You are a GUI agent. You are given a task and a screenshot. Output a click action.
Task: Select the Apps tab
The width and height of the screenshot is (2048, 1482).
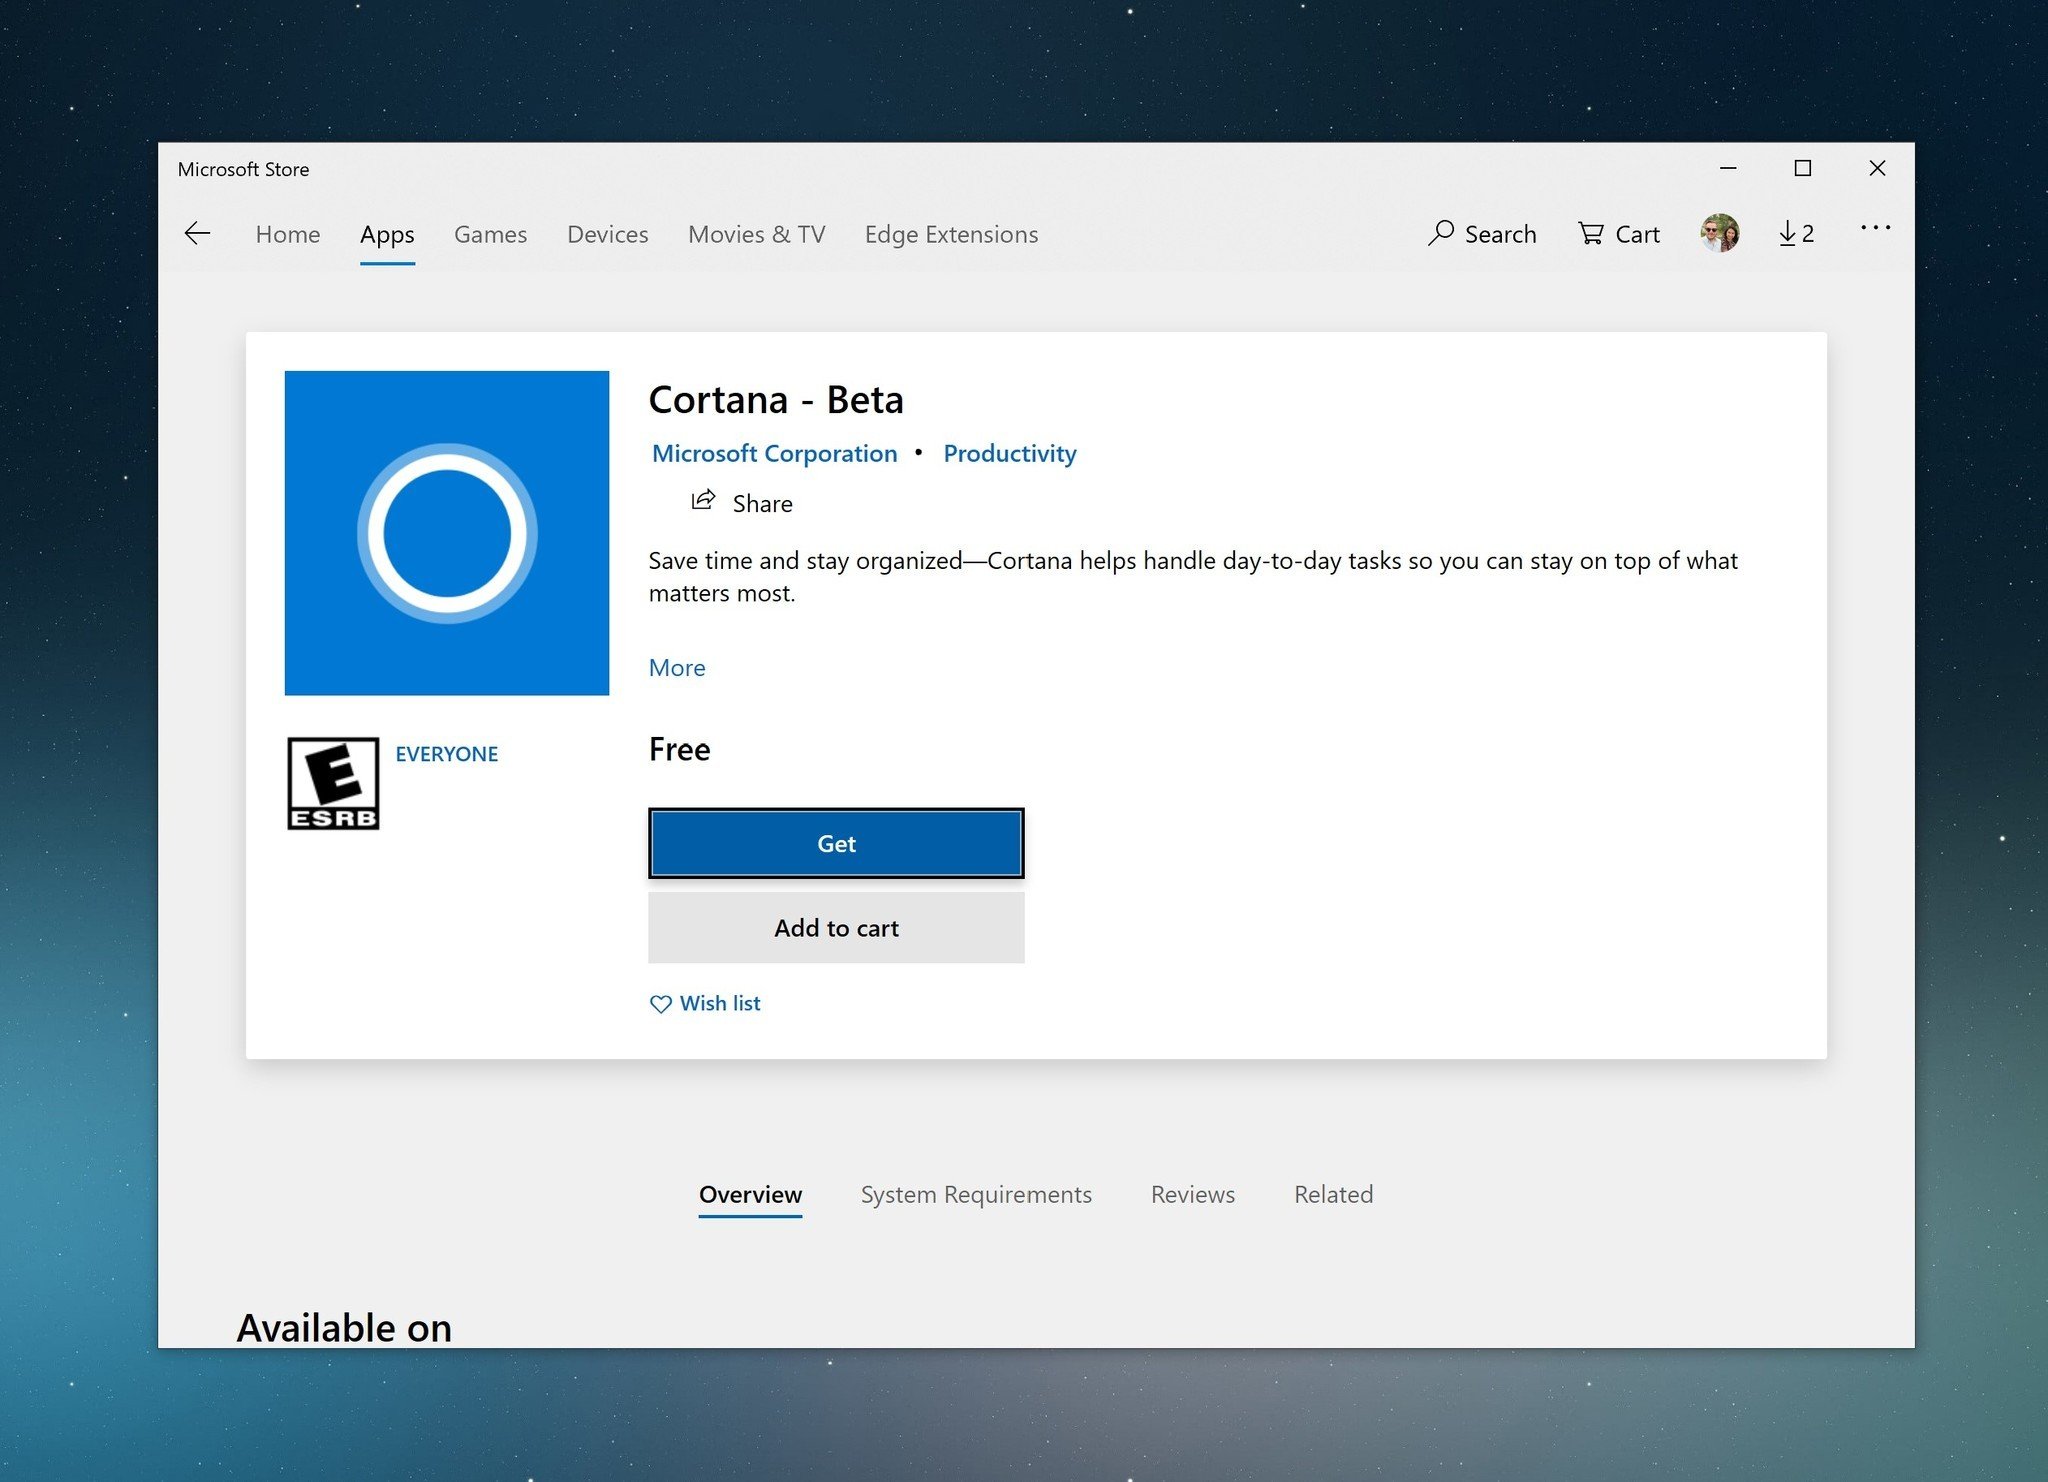(x=387, y=234)
